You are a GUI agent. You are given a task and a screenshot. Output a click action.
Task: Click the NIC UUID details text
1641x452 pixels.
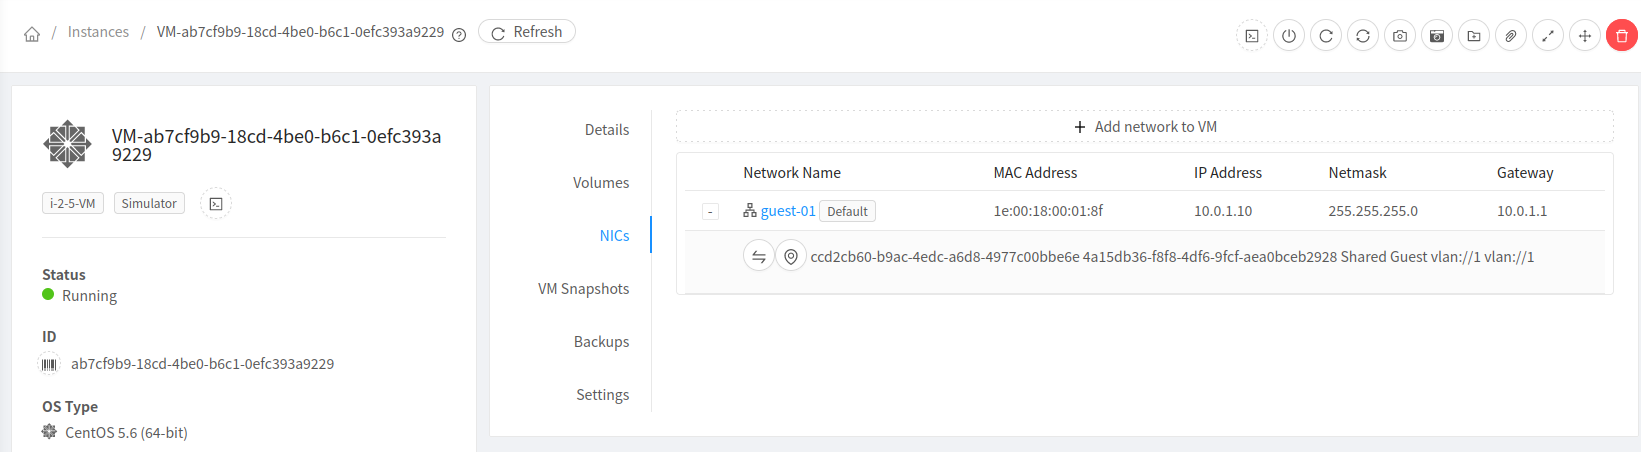click(1172, 257)
